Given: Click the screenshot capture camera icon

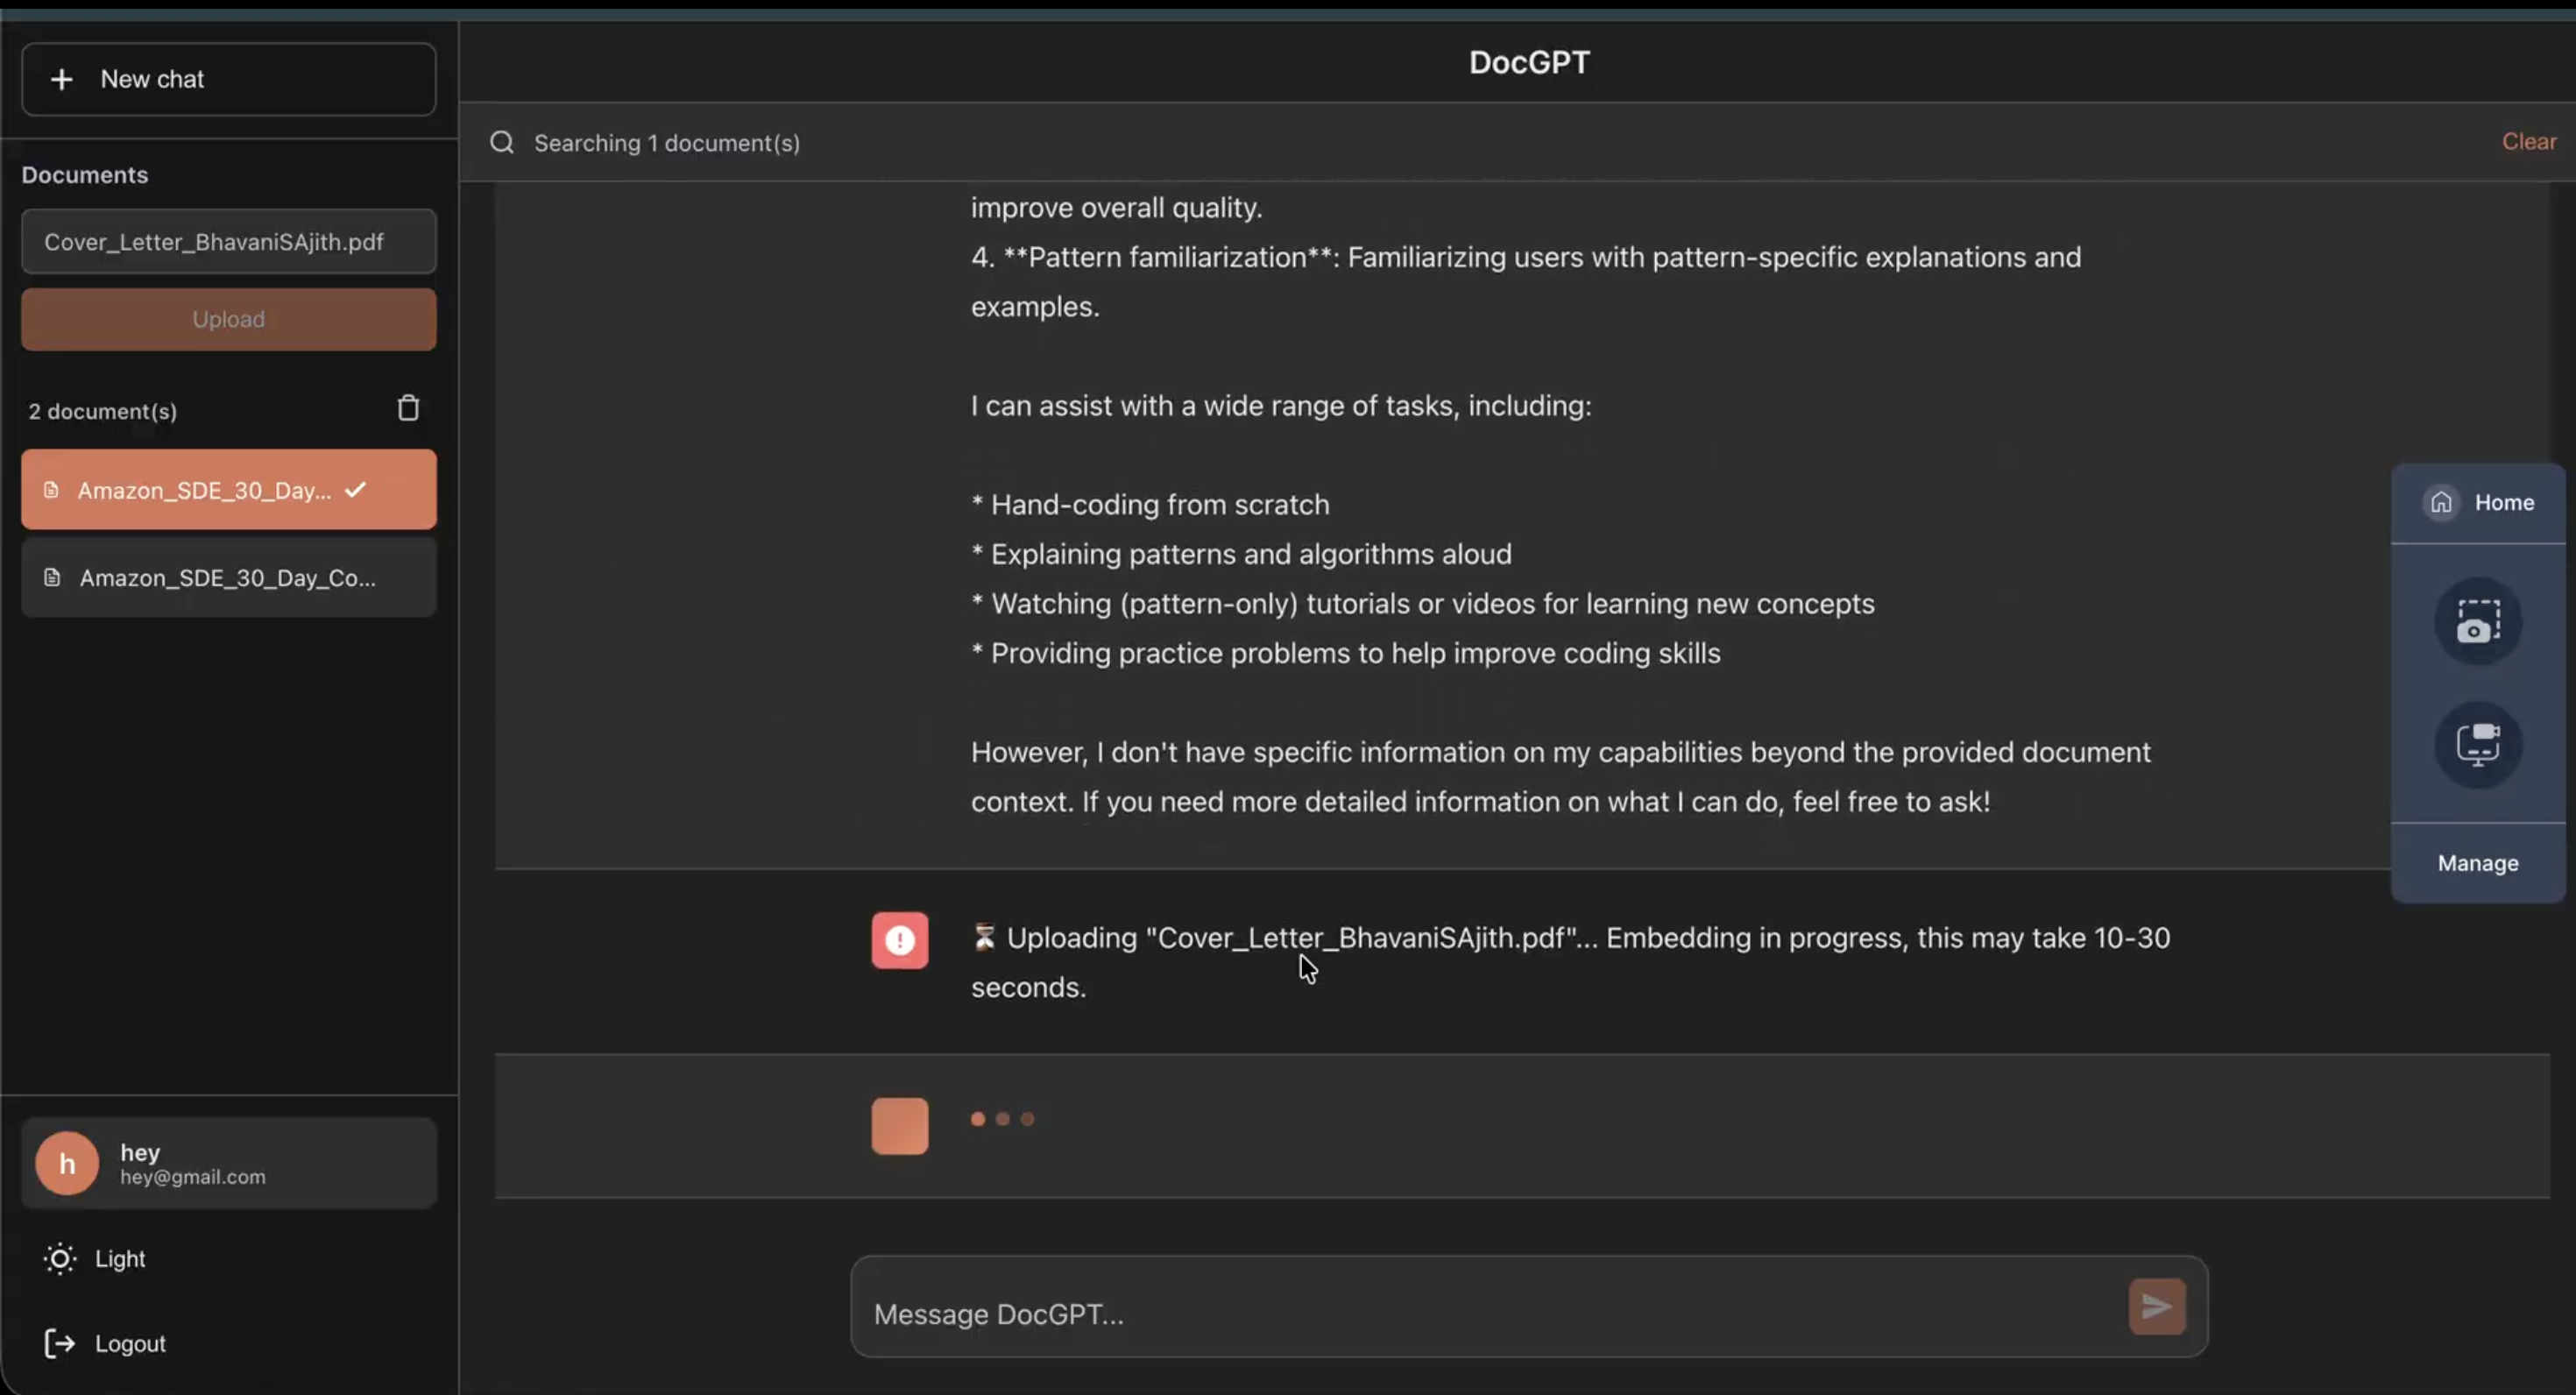Looking at the screenshot, I should [2478, 621].
